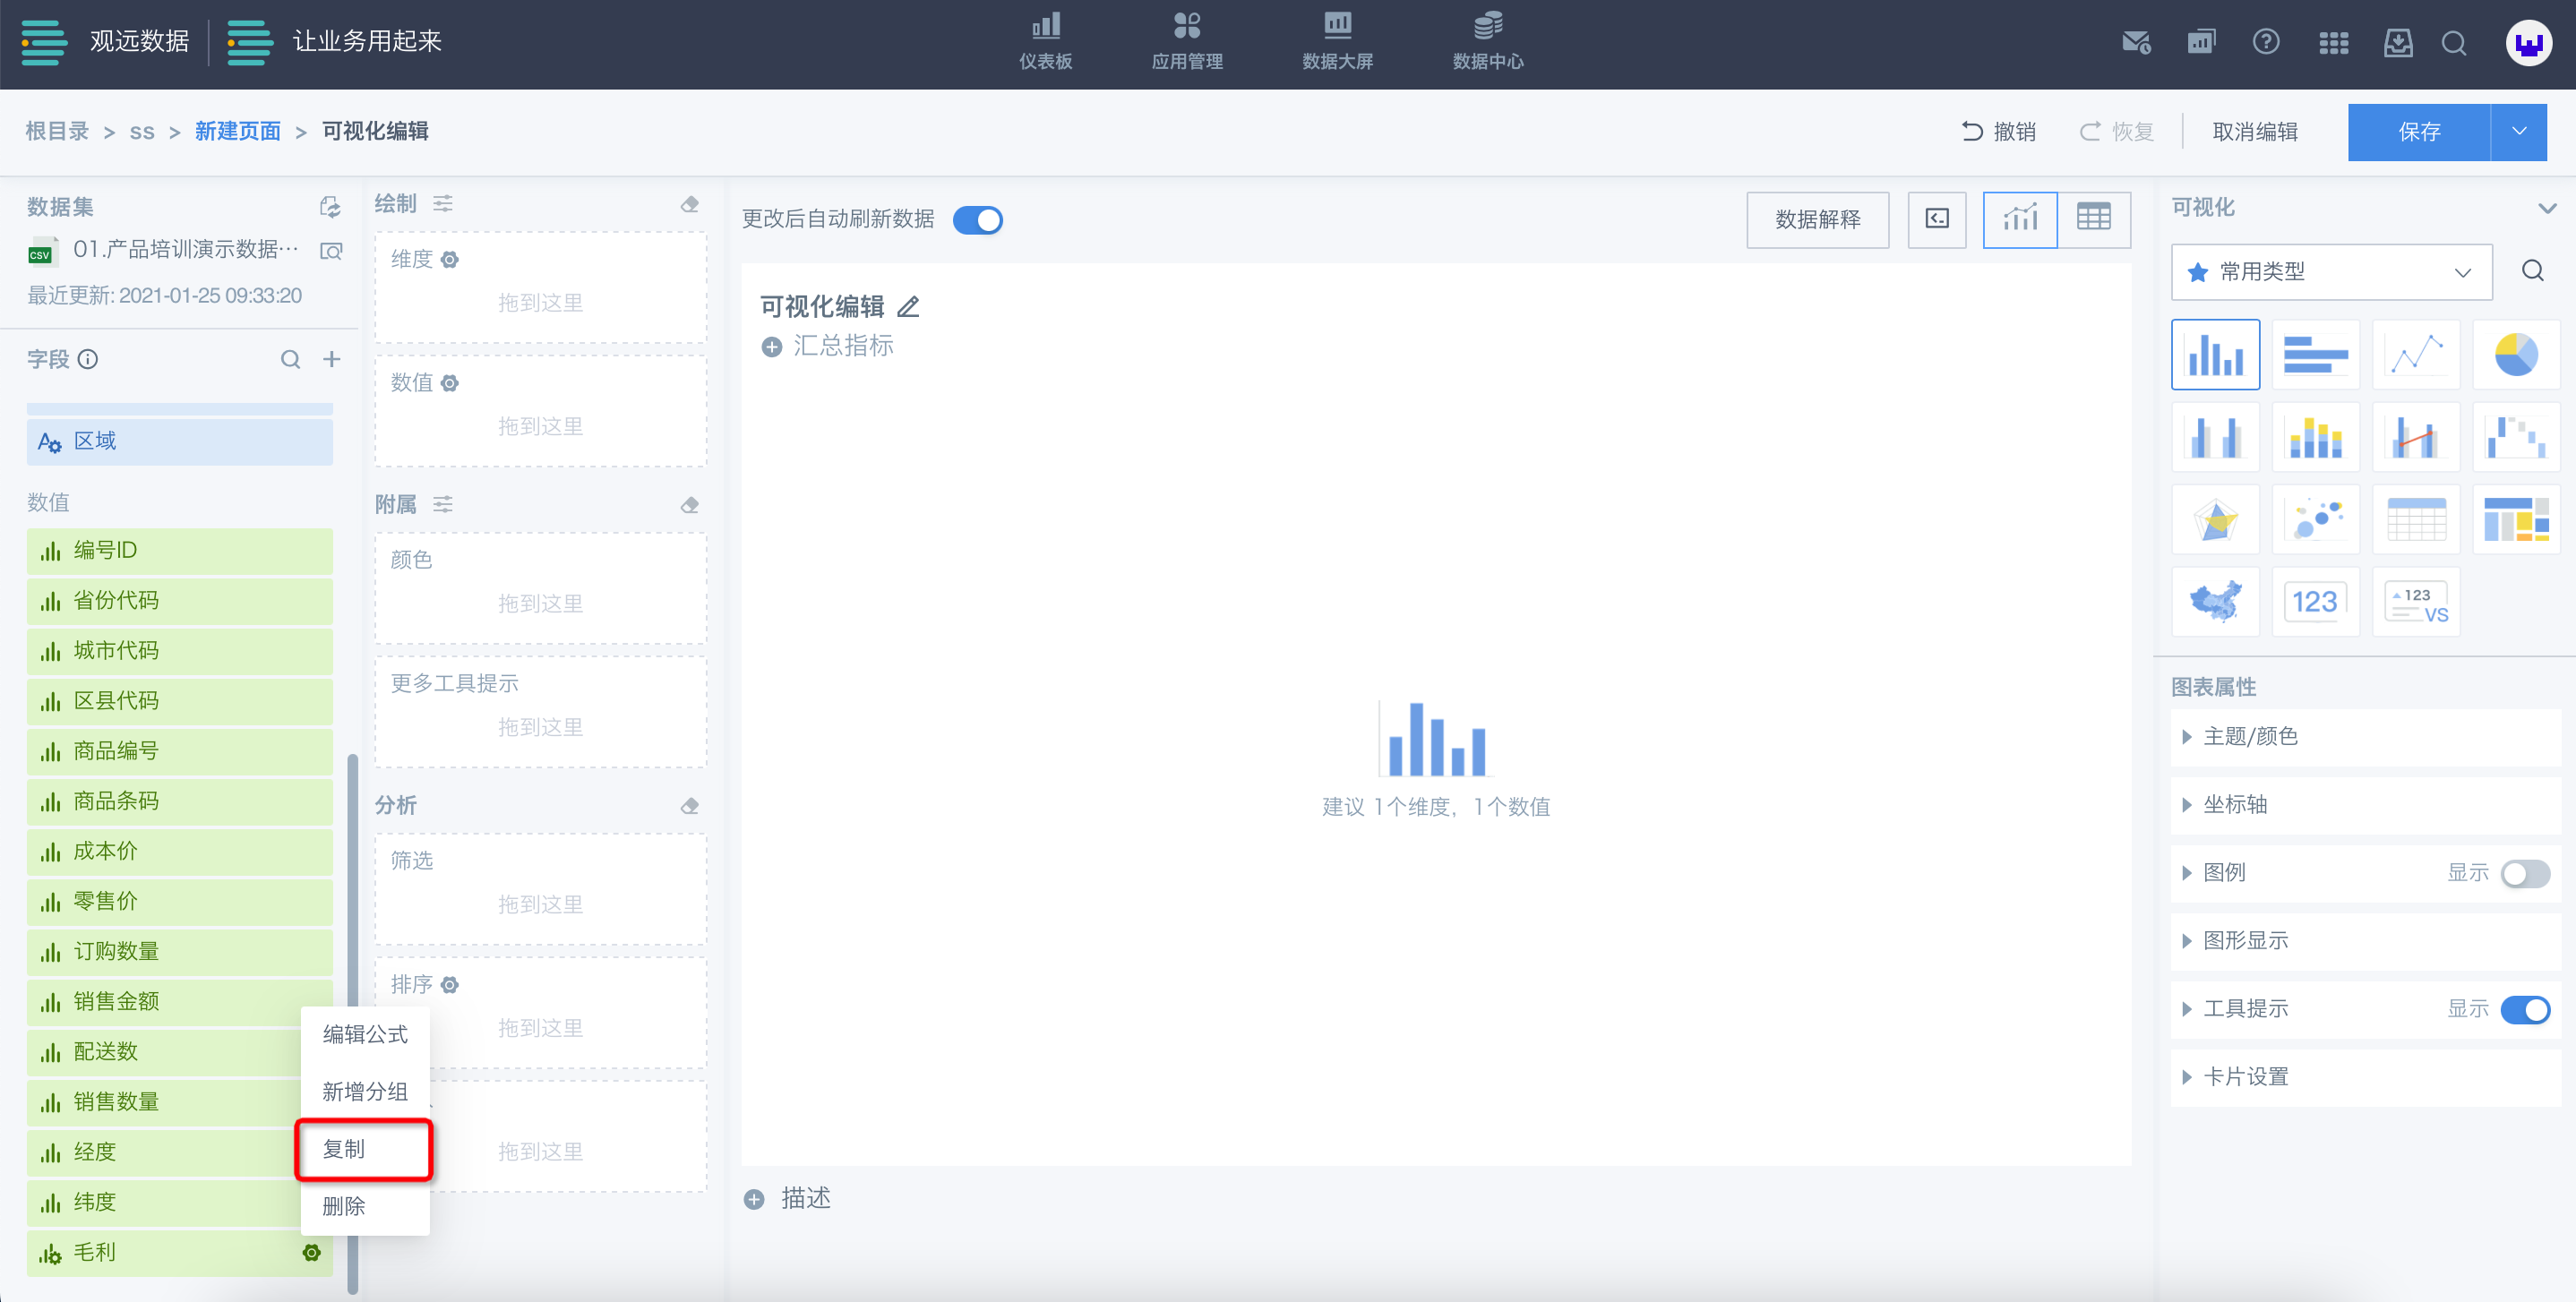This screenshot has width=2576, height=1302.
Task: Click the 数据解释 button
Action: point(1817,219)
